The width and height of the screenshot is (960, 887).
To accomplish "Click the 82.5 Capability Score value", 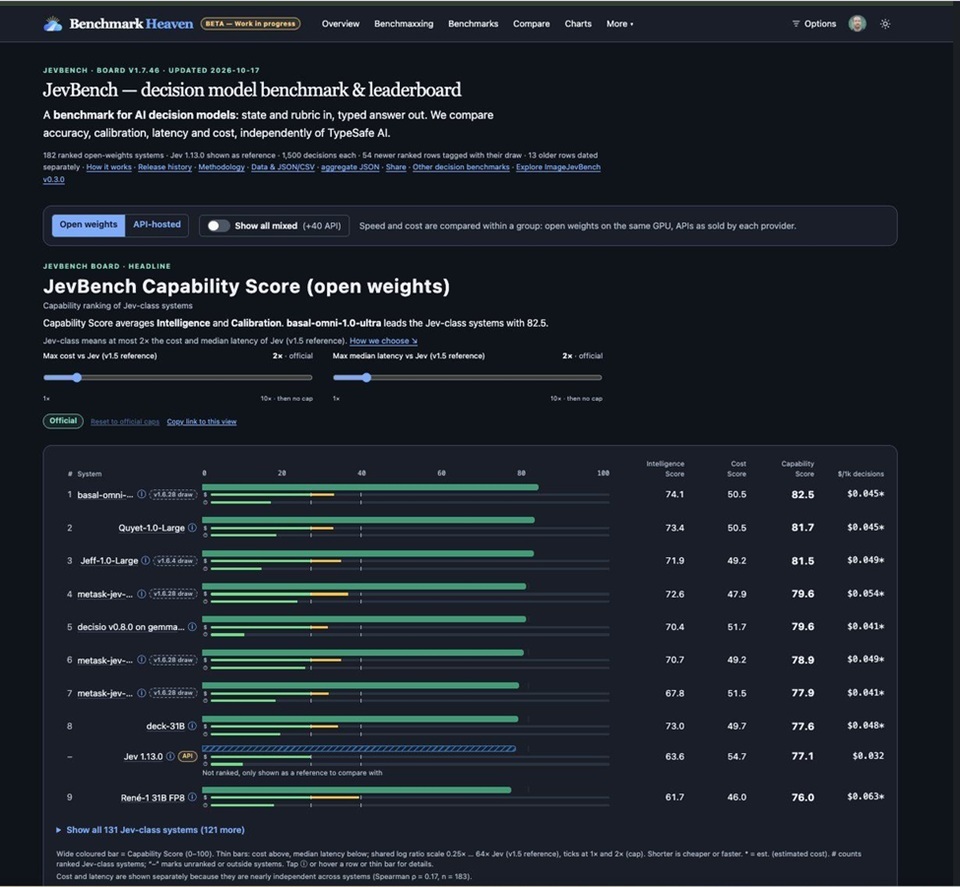I will pos(802,495).
